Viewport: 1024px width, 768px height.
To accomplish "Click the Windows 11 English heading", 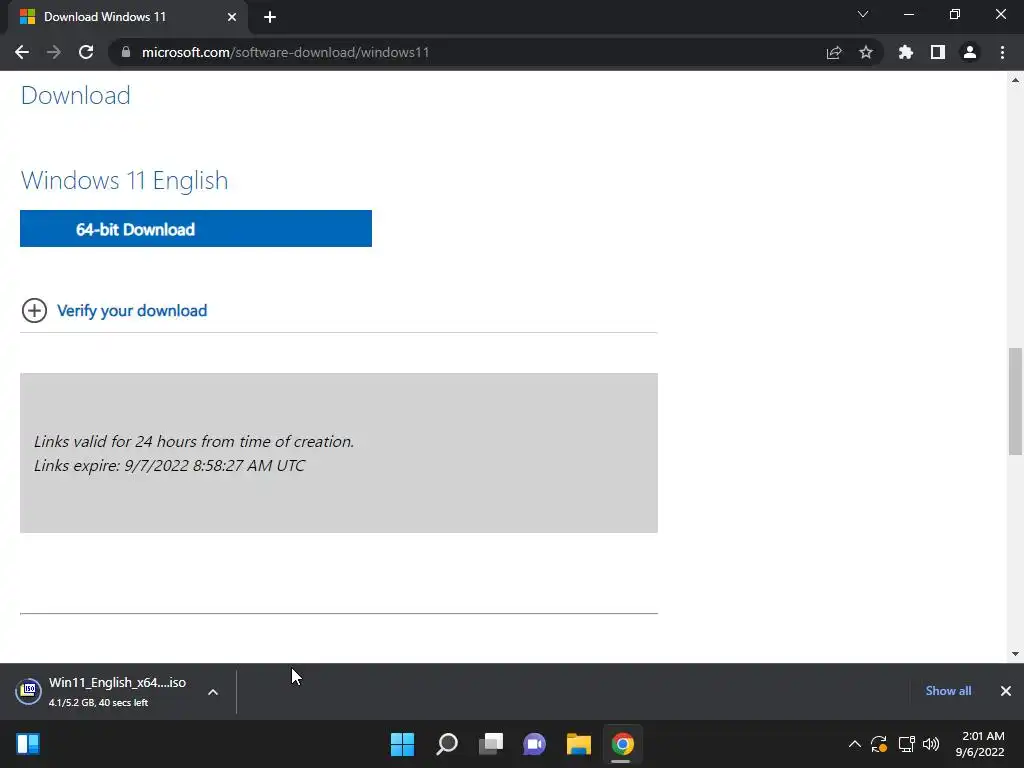I will coord(125,180).
